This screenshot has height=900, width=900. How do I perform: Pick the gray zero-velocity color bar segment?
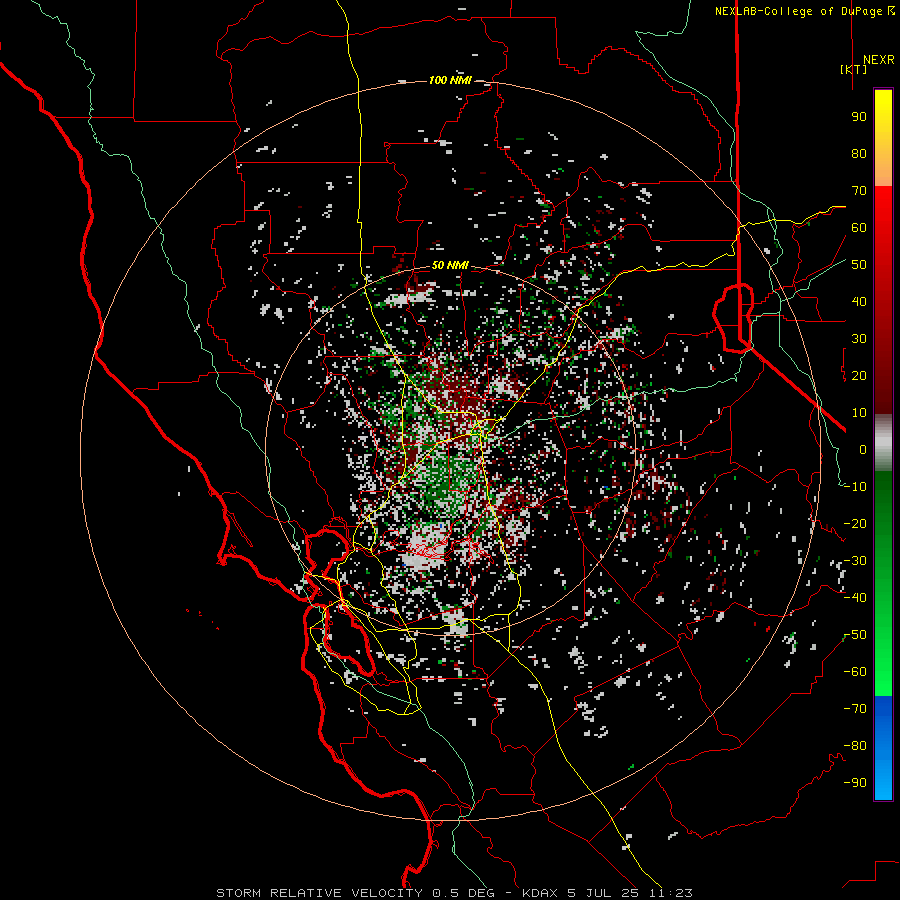(x=883, y=443)
